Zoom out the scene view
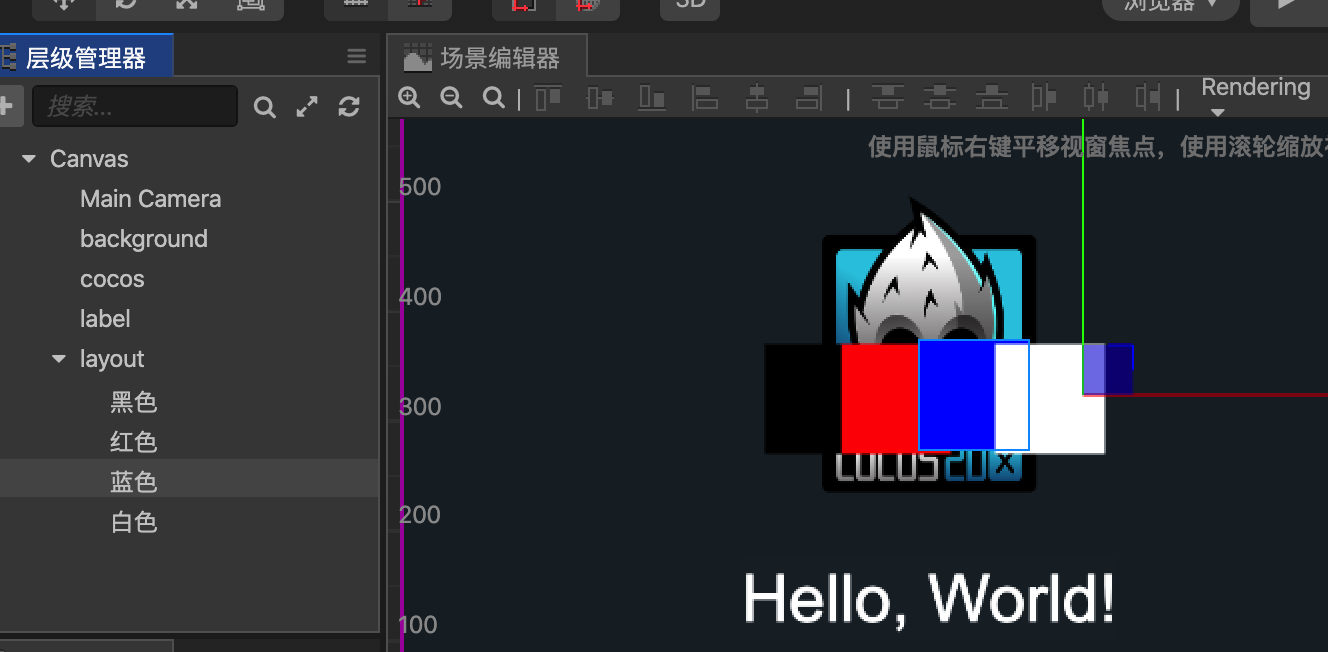Image resolution: width=1328 pixels, height=652 pixels. click(x=451, y=98)
